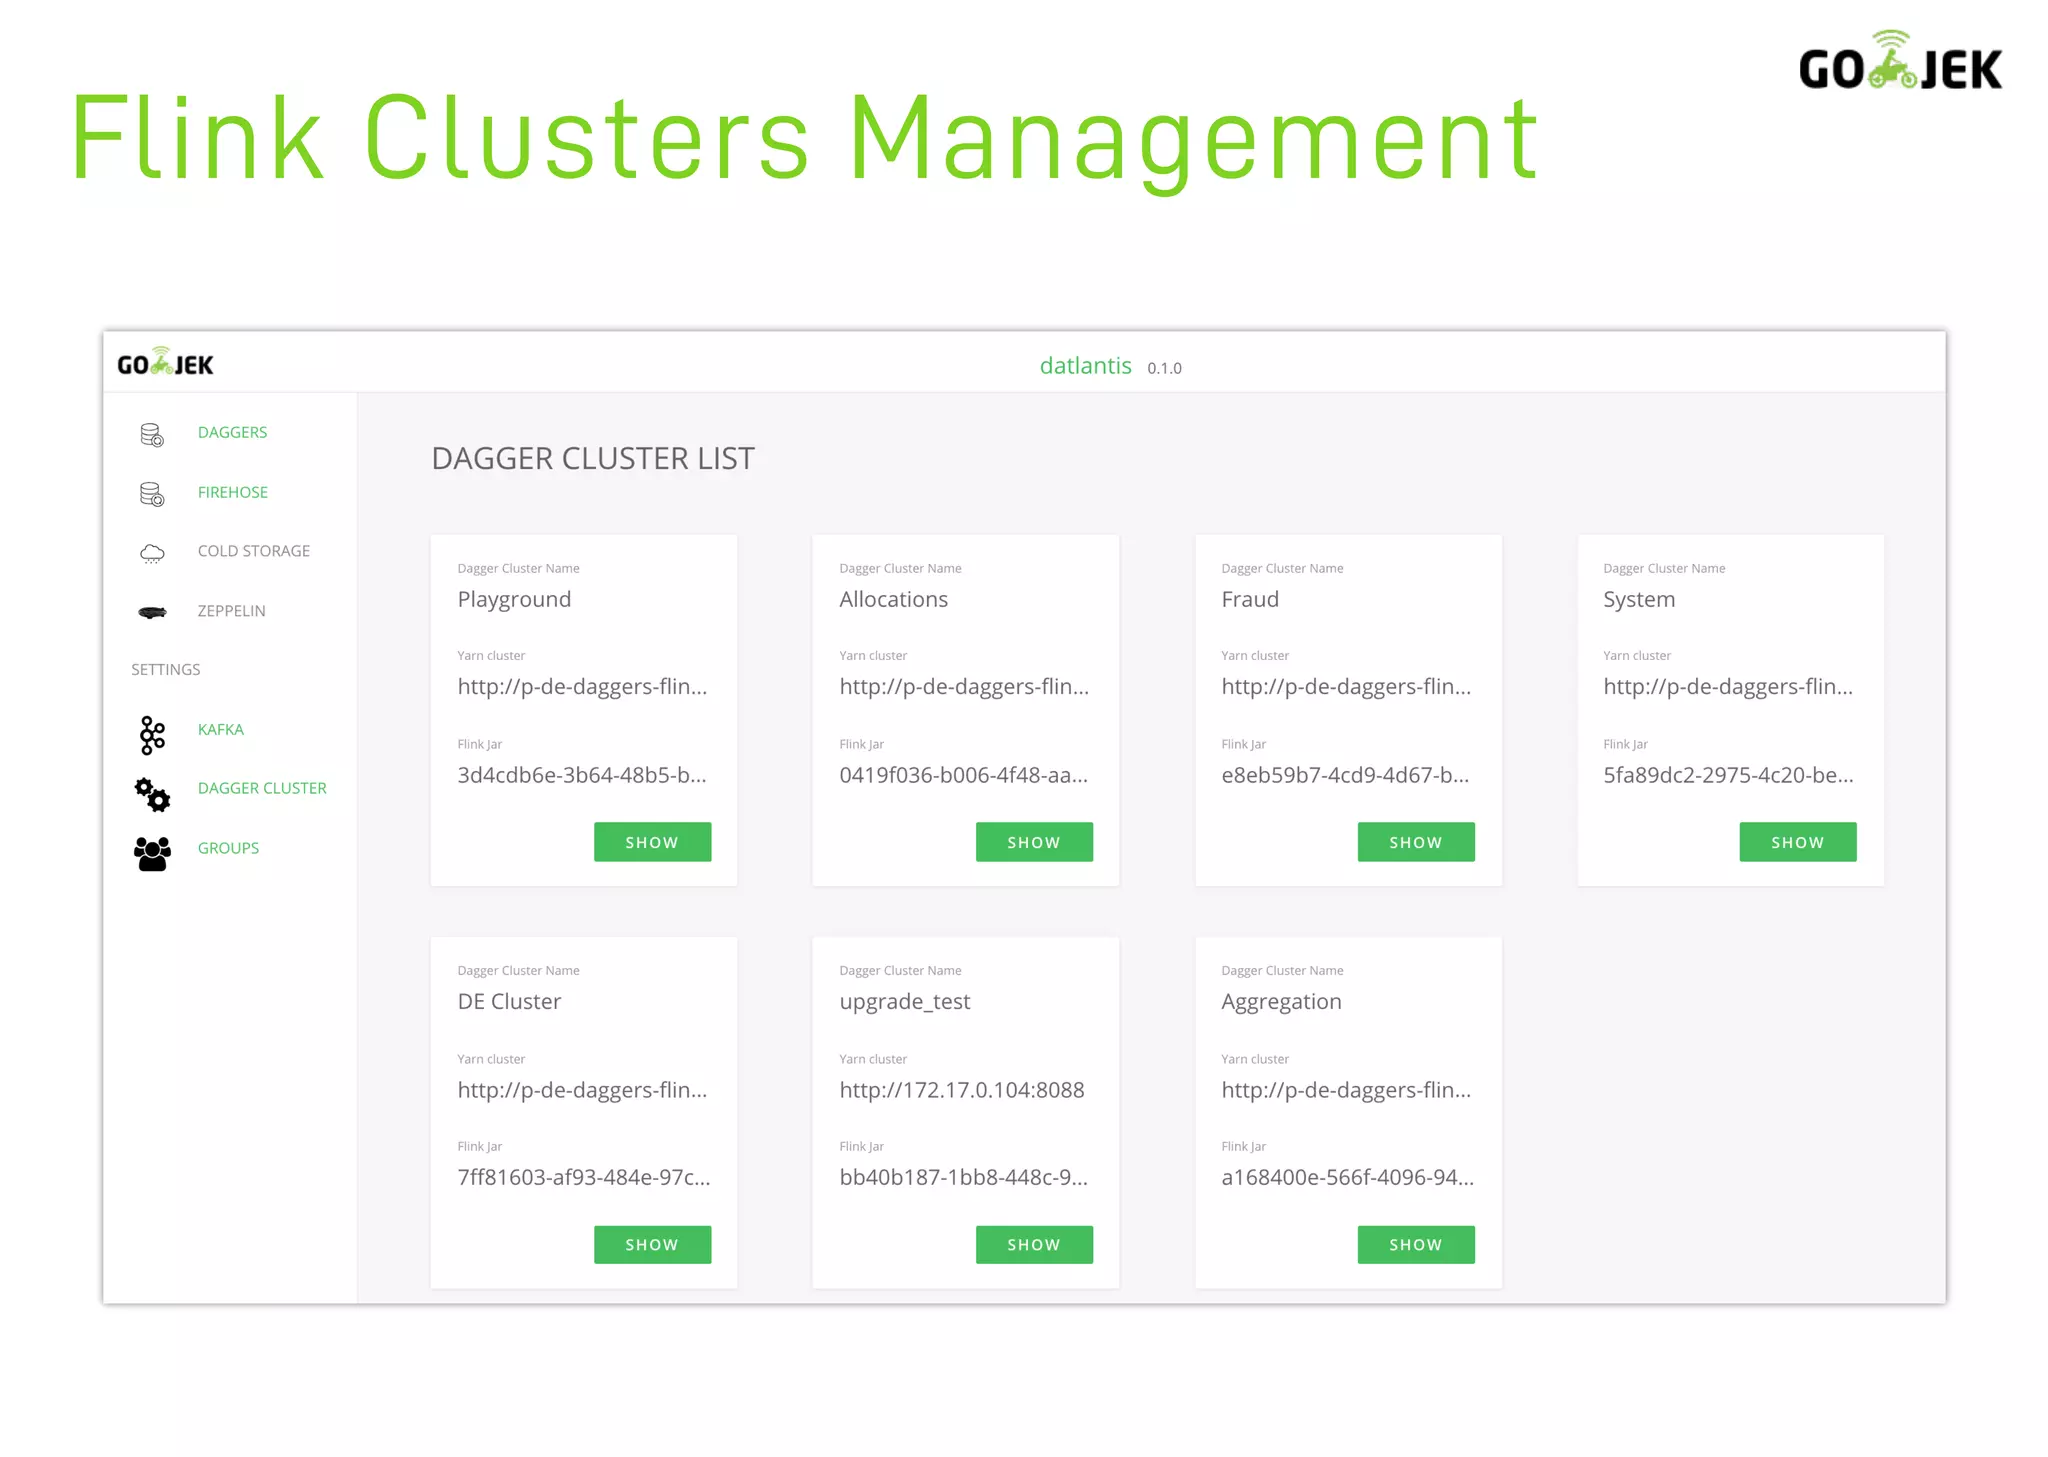Image resolution: width=2048 pixels, height=1457 pixels.
Task: Show the DE Cluster details
Action: pos(652,1244)
